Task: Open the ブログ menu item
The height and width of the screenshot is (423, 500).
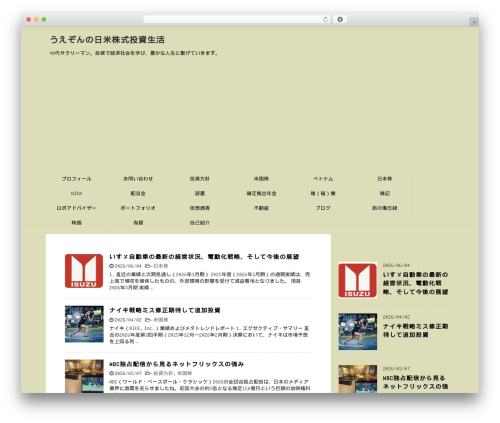Action: coord(323,208)
